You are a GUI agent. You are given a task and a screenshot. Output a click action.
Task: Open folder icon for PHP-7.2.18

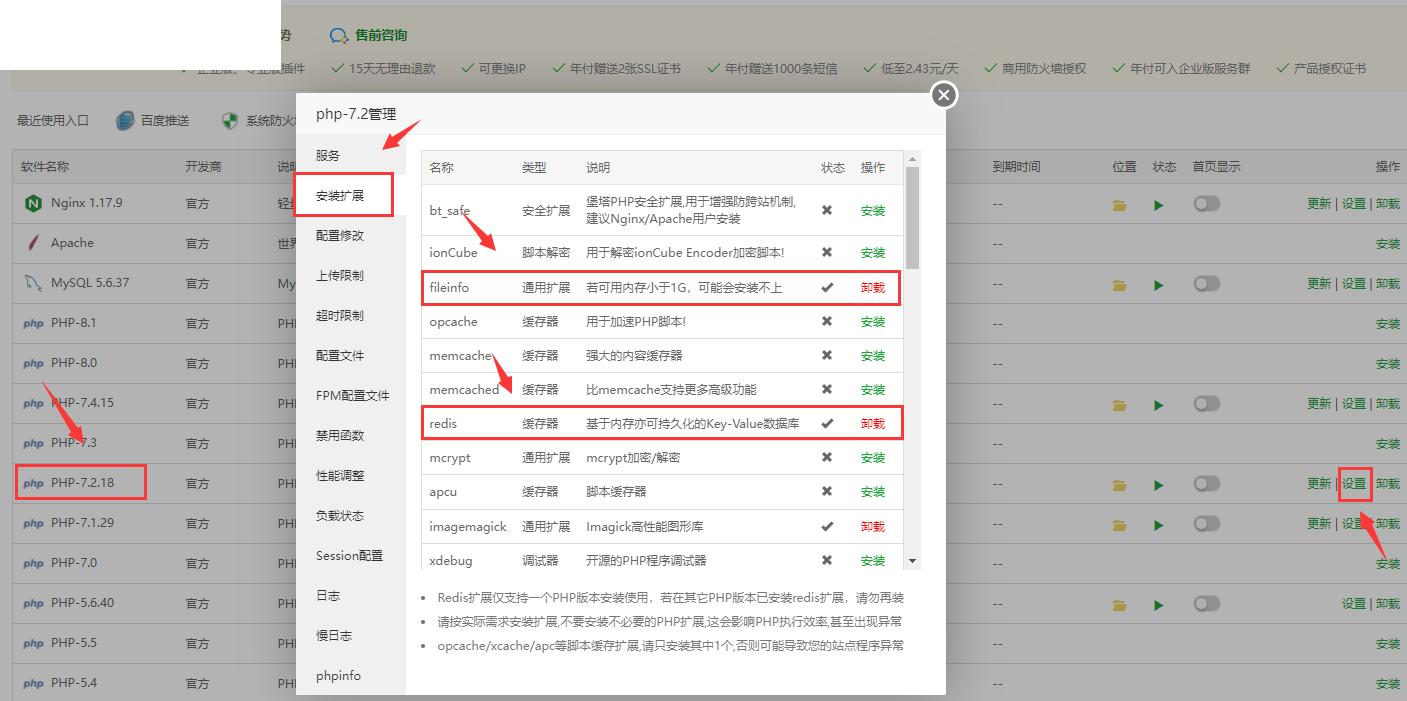coord(1119,485)
